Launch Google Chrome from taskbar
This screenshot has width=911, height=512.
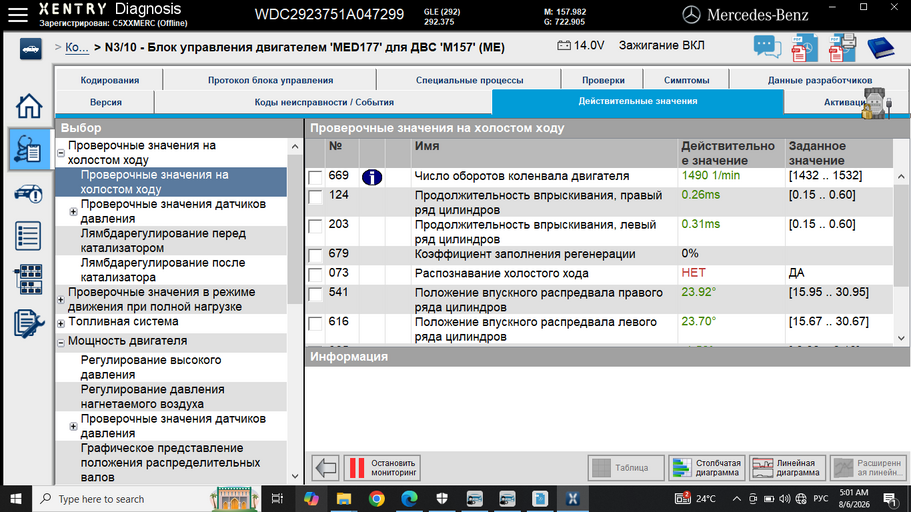click(x=376, y=499)
